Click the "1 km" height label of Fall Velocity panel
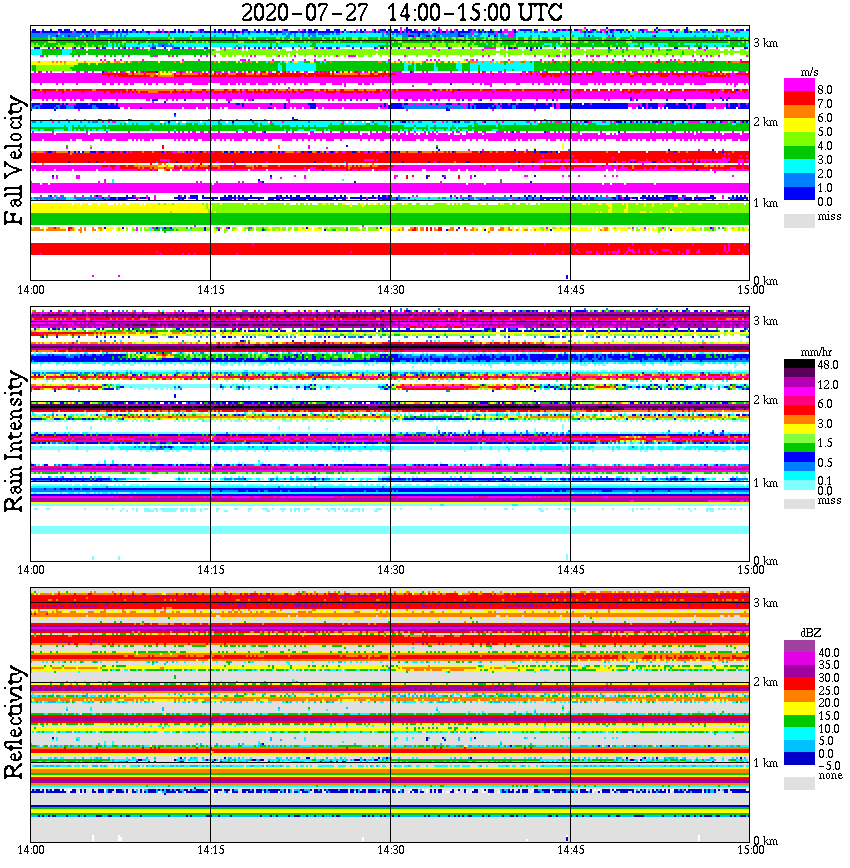The height and width of the screenshot is (868, 850). (766, 203)
